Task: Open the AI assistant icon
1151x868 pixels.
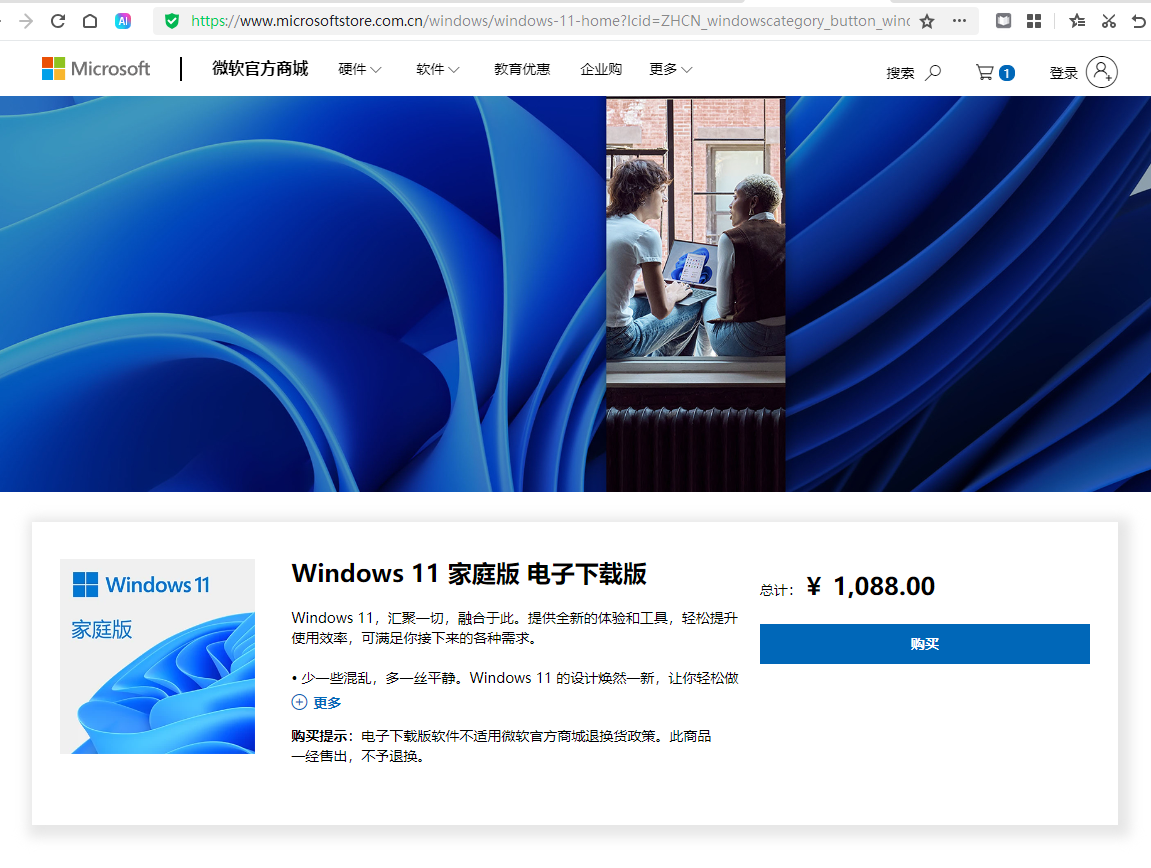Action: tap(123, 21)
